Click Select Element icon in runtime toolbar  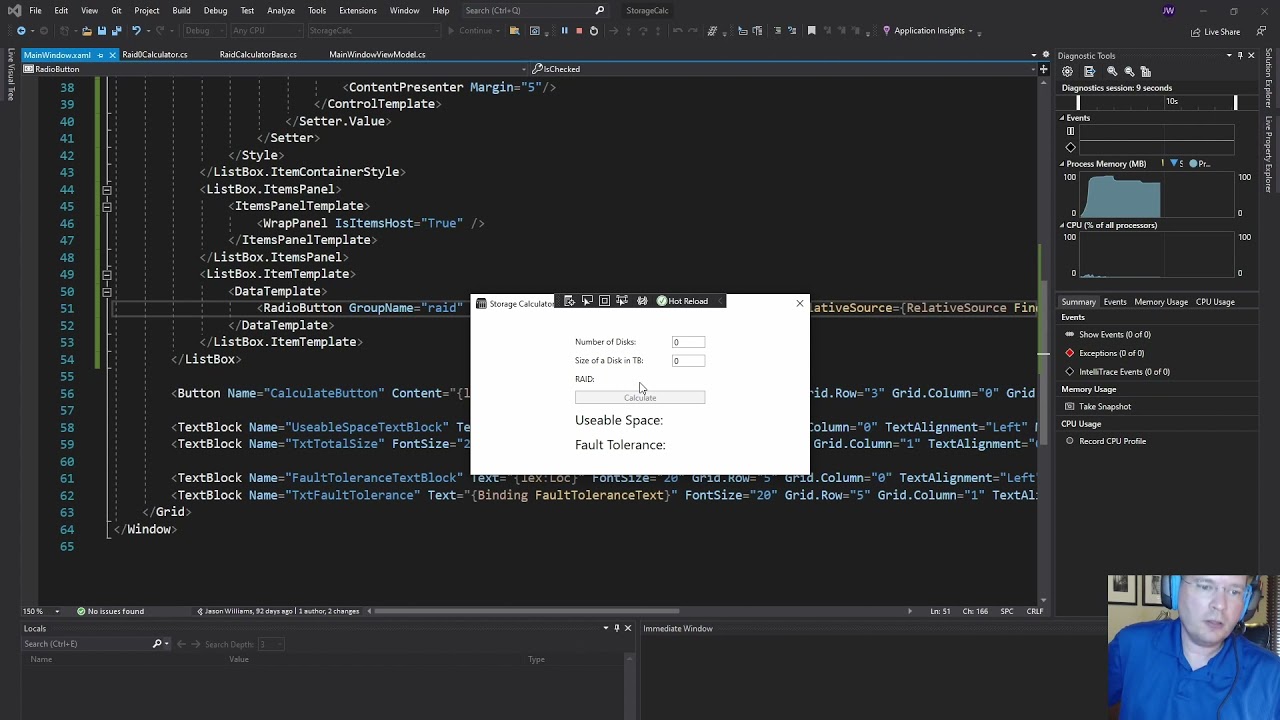[x=587, y=301]
